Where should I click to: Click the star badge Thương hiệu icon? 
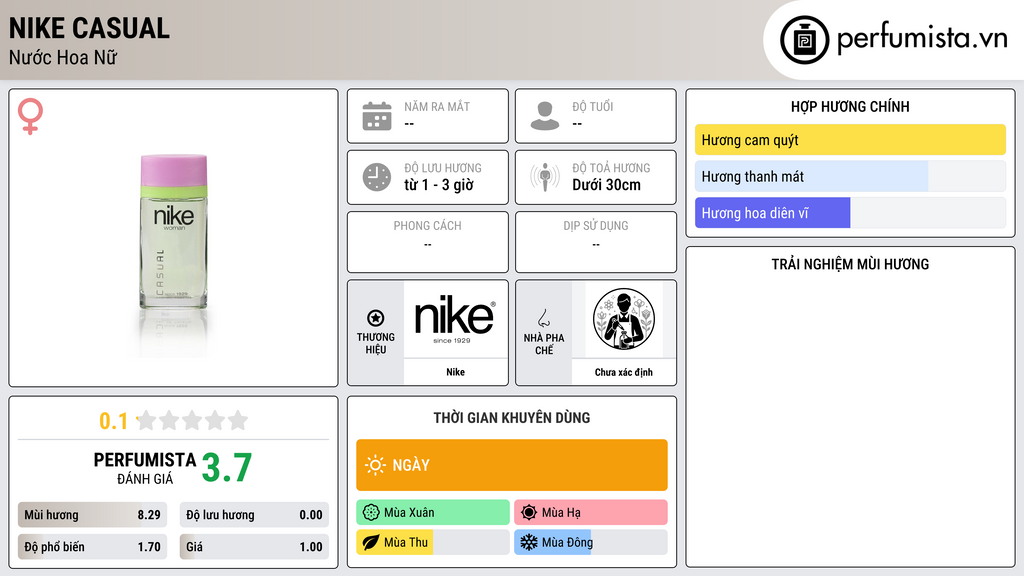[x=376, y=318]
